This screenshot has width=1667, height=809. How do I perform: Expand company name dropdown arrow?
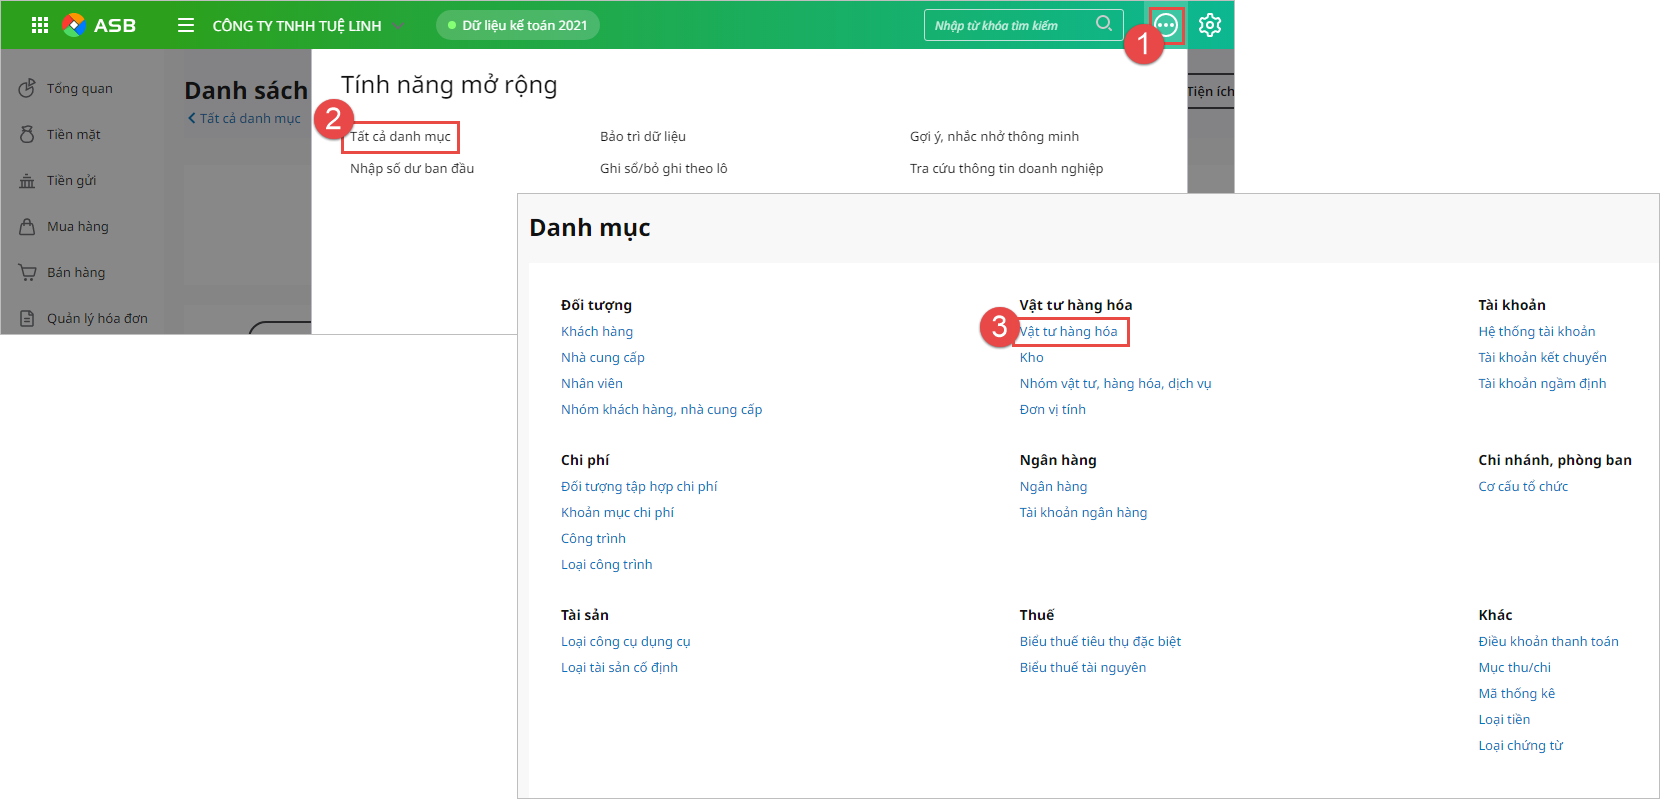(x=398, y=26)
